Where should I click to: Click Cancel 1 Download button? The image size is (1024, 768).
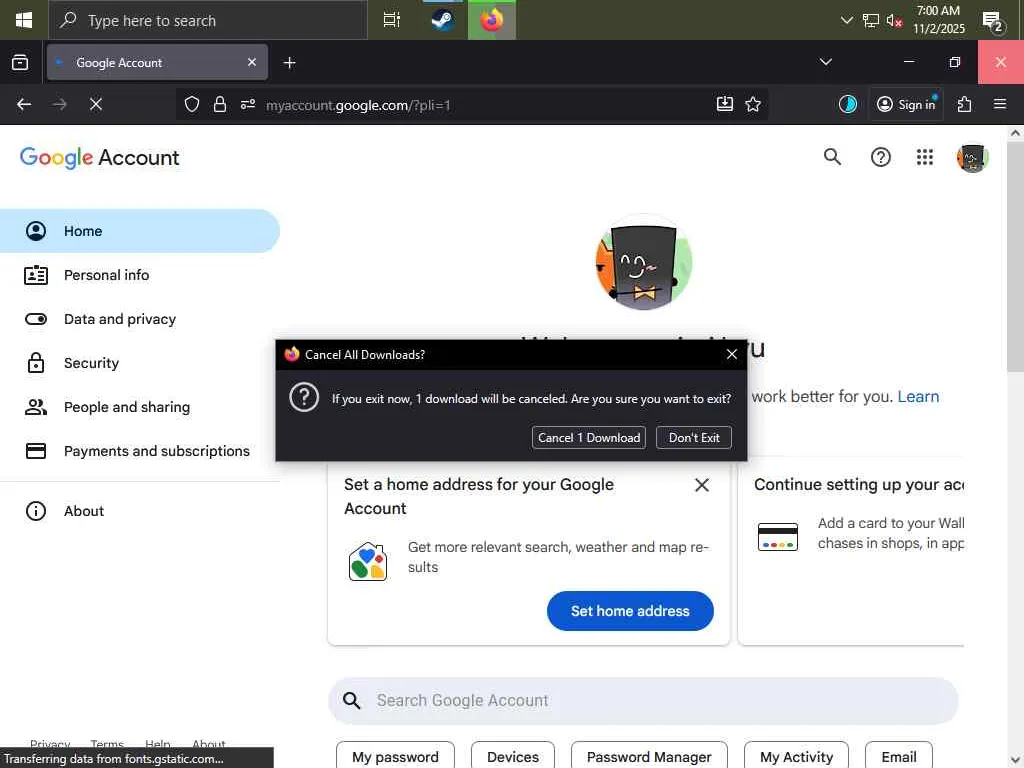click(588, 438)
